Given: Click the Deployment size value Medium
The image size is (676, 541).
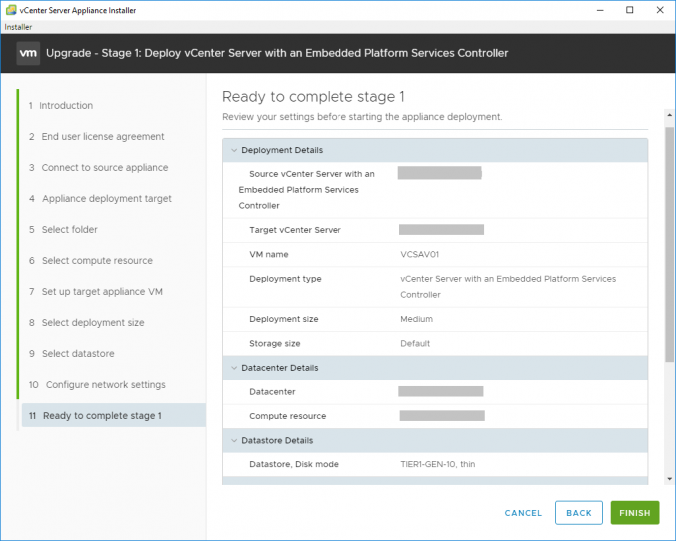Looking at the screenshot, I should pos(416,319).
